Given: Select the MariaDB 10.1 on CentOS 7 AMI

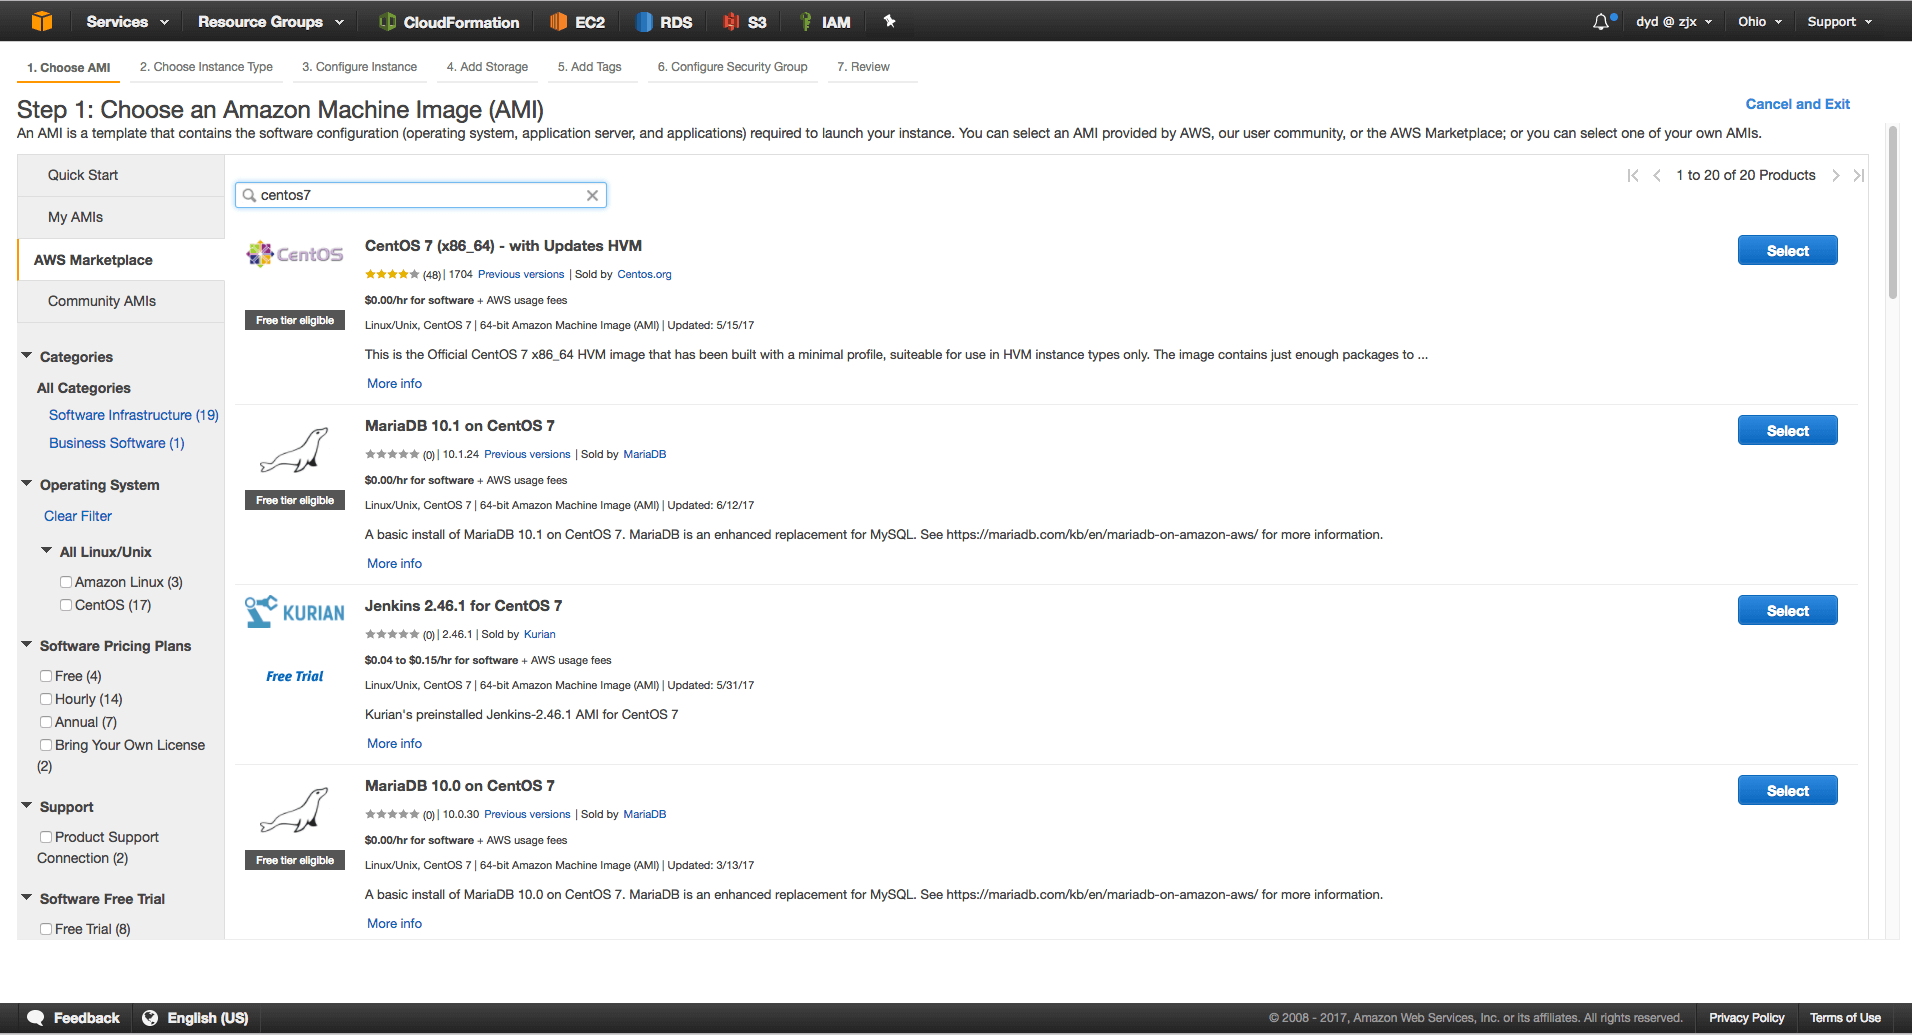Looking at the screenshot, I should tap(1787, 430).
